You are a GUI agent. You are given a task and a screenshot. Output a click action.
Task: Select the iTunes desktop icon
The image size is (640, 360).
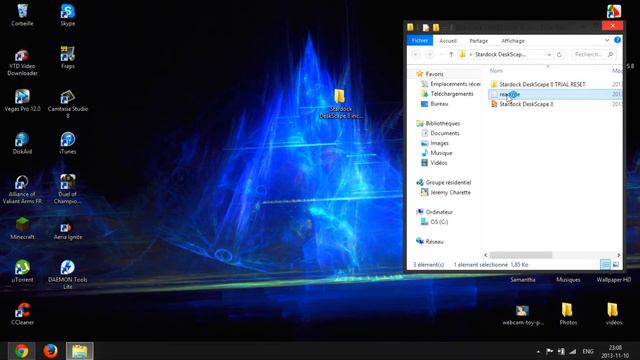click(68, 143)
